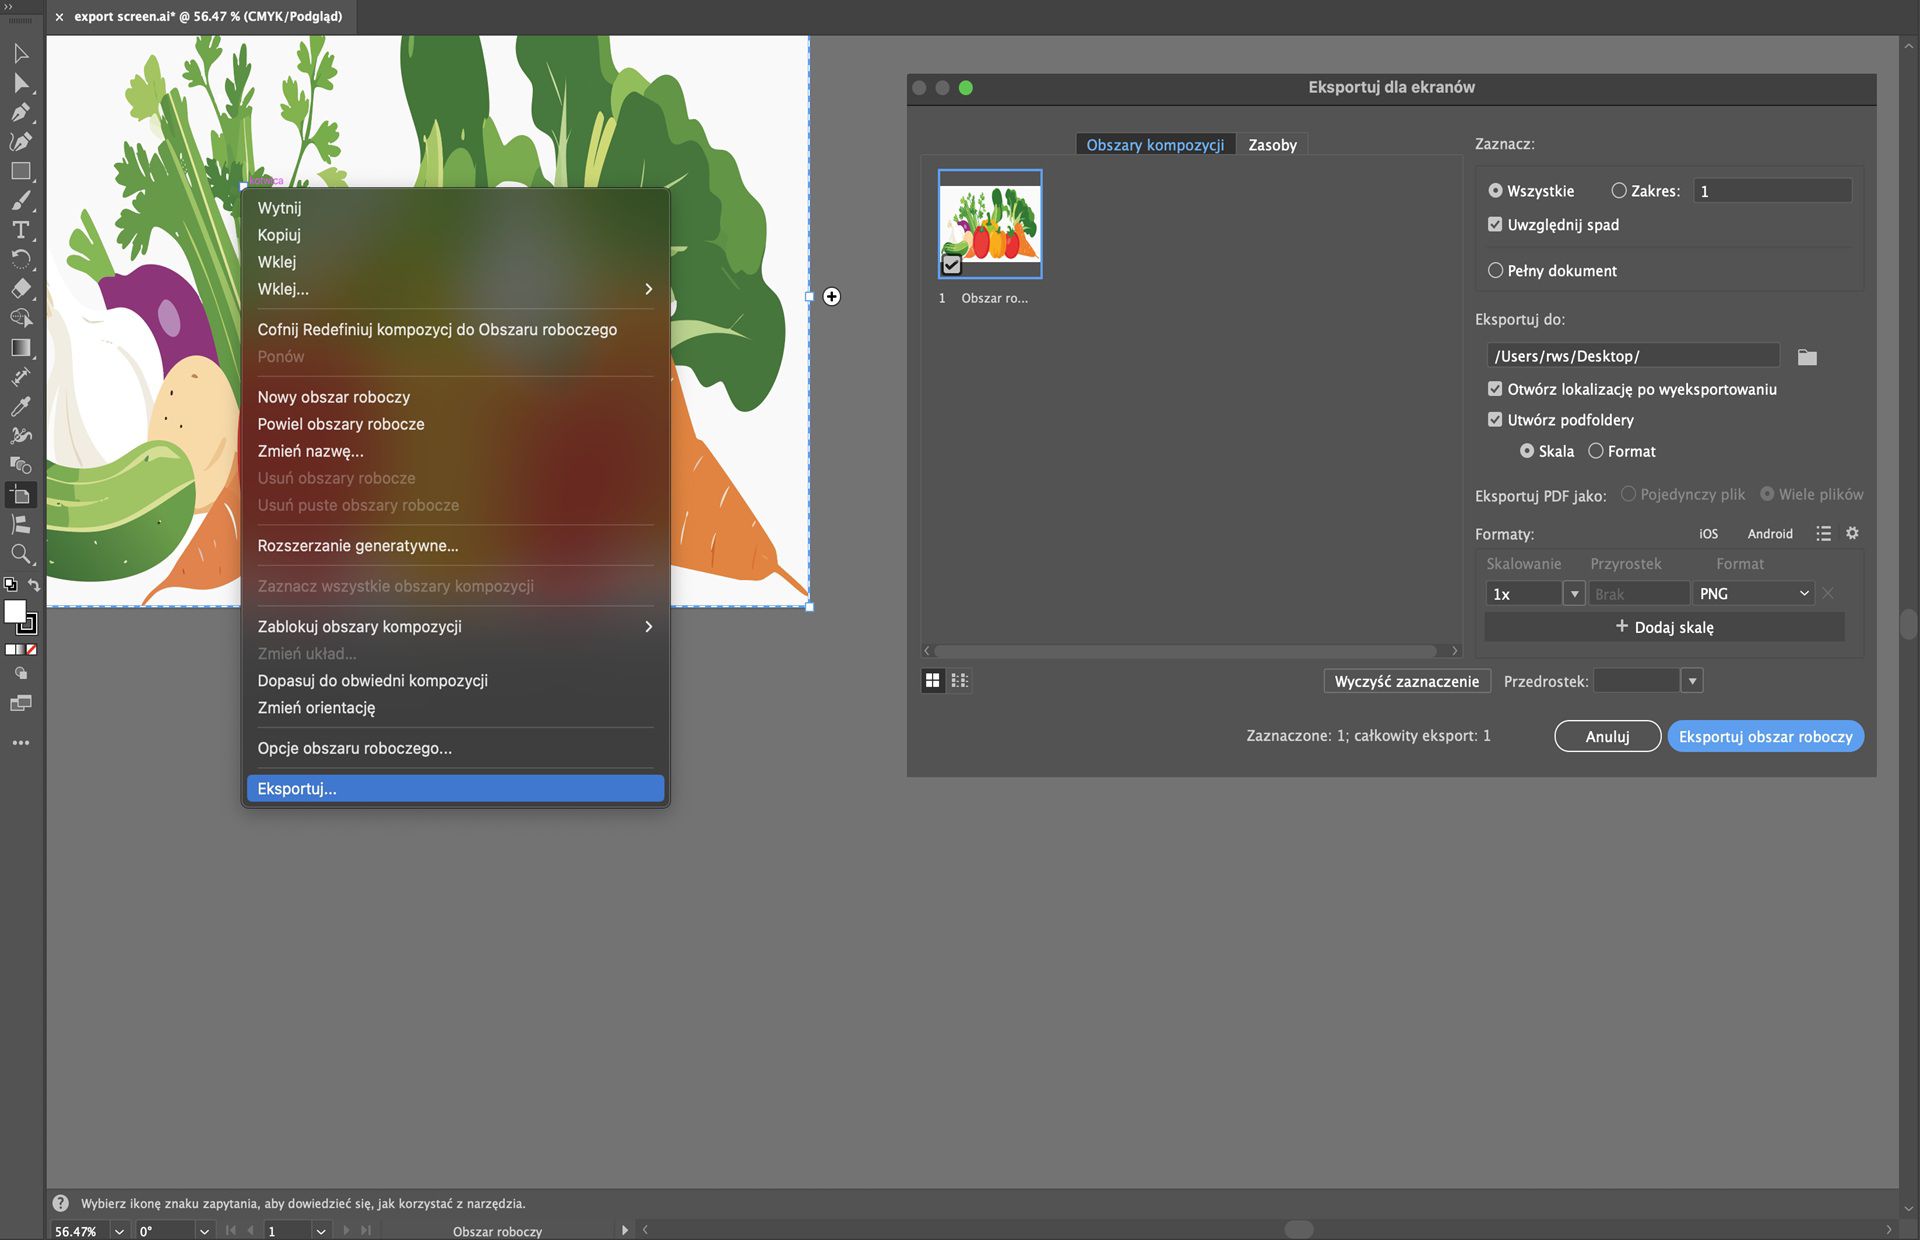Select the Selection tool
This screenshot has height=1240, width=1920.
tap(21, 54)
